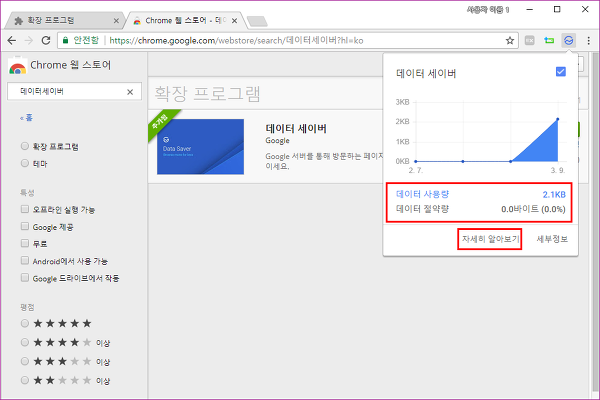This screenshot has width=600, height=400.
Task: Open the Data Saver extension icon in toolbar
Action: 569,40
